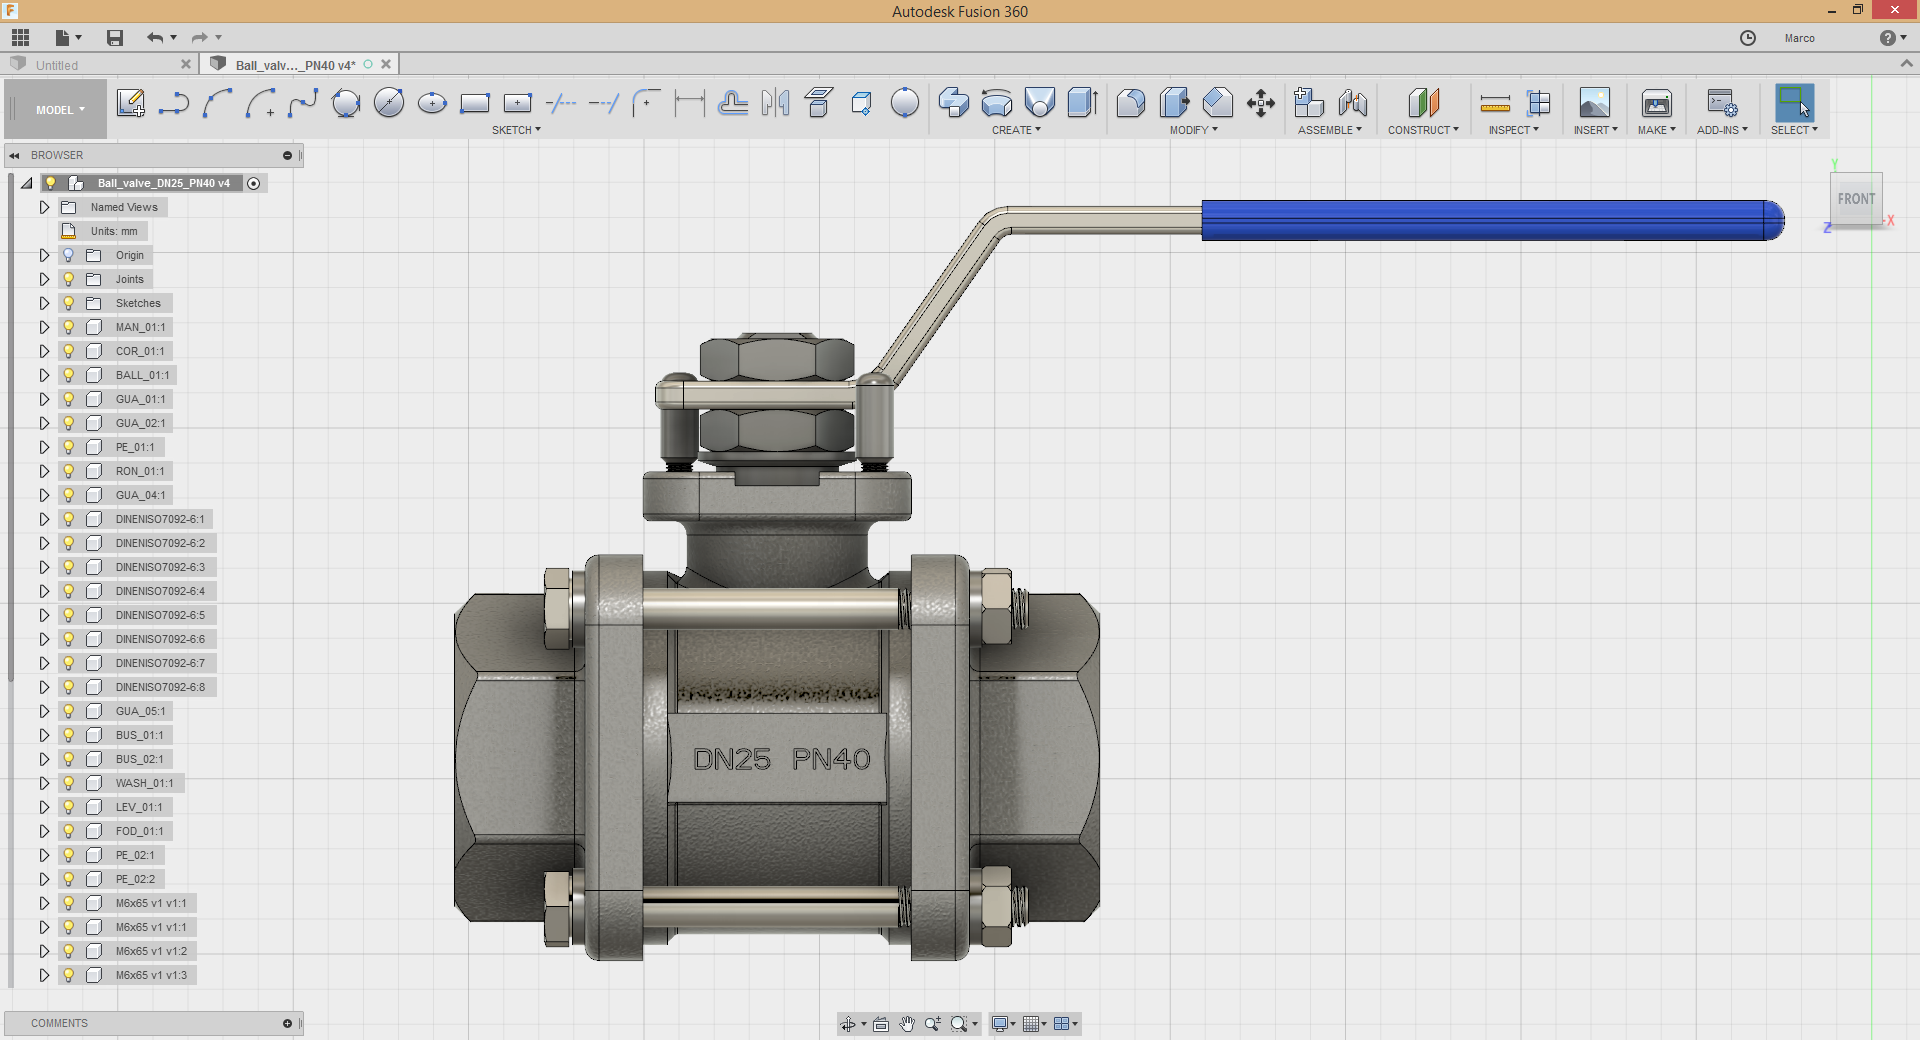
Task: Select the Line sketch tool
Action: (174, 103)
